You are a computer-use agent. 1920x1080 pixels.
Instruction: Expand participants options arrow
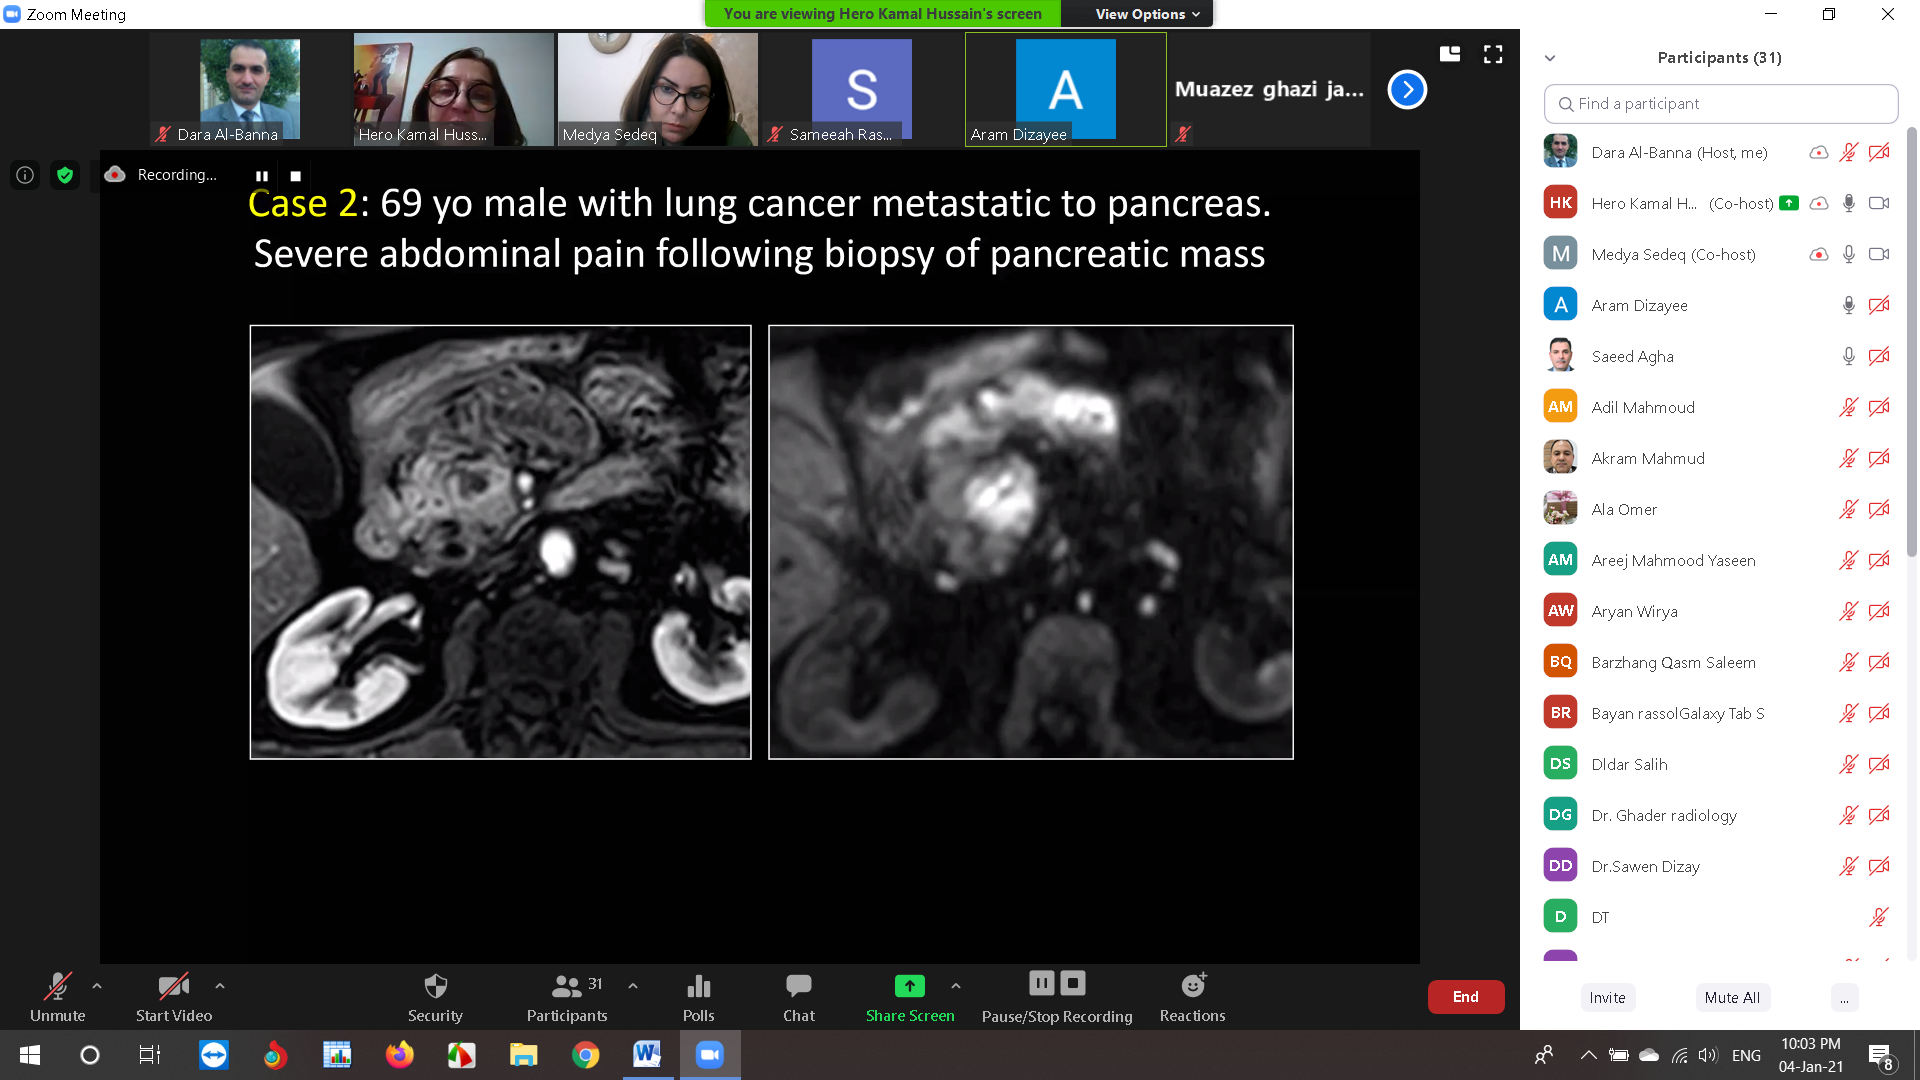(x=633, y=986)
